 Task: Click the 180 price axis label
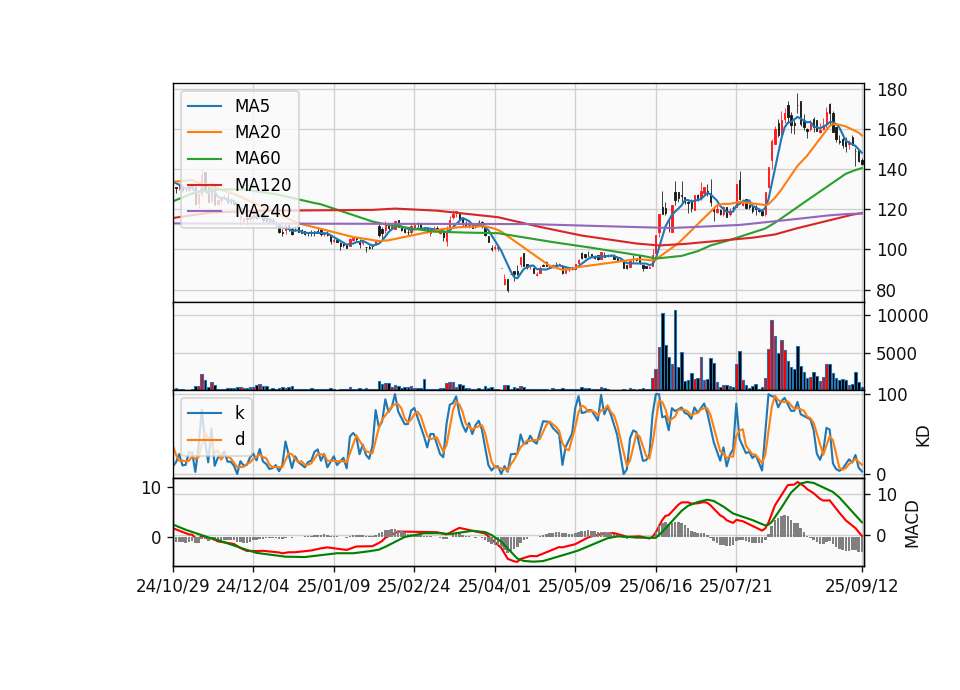[892, 90]
